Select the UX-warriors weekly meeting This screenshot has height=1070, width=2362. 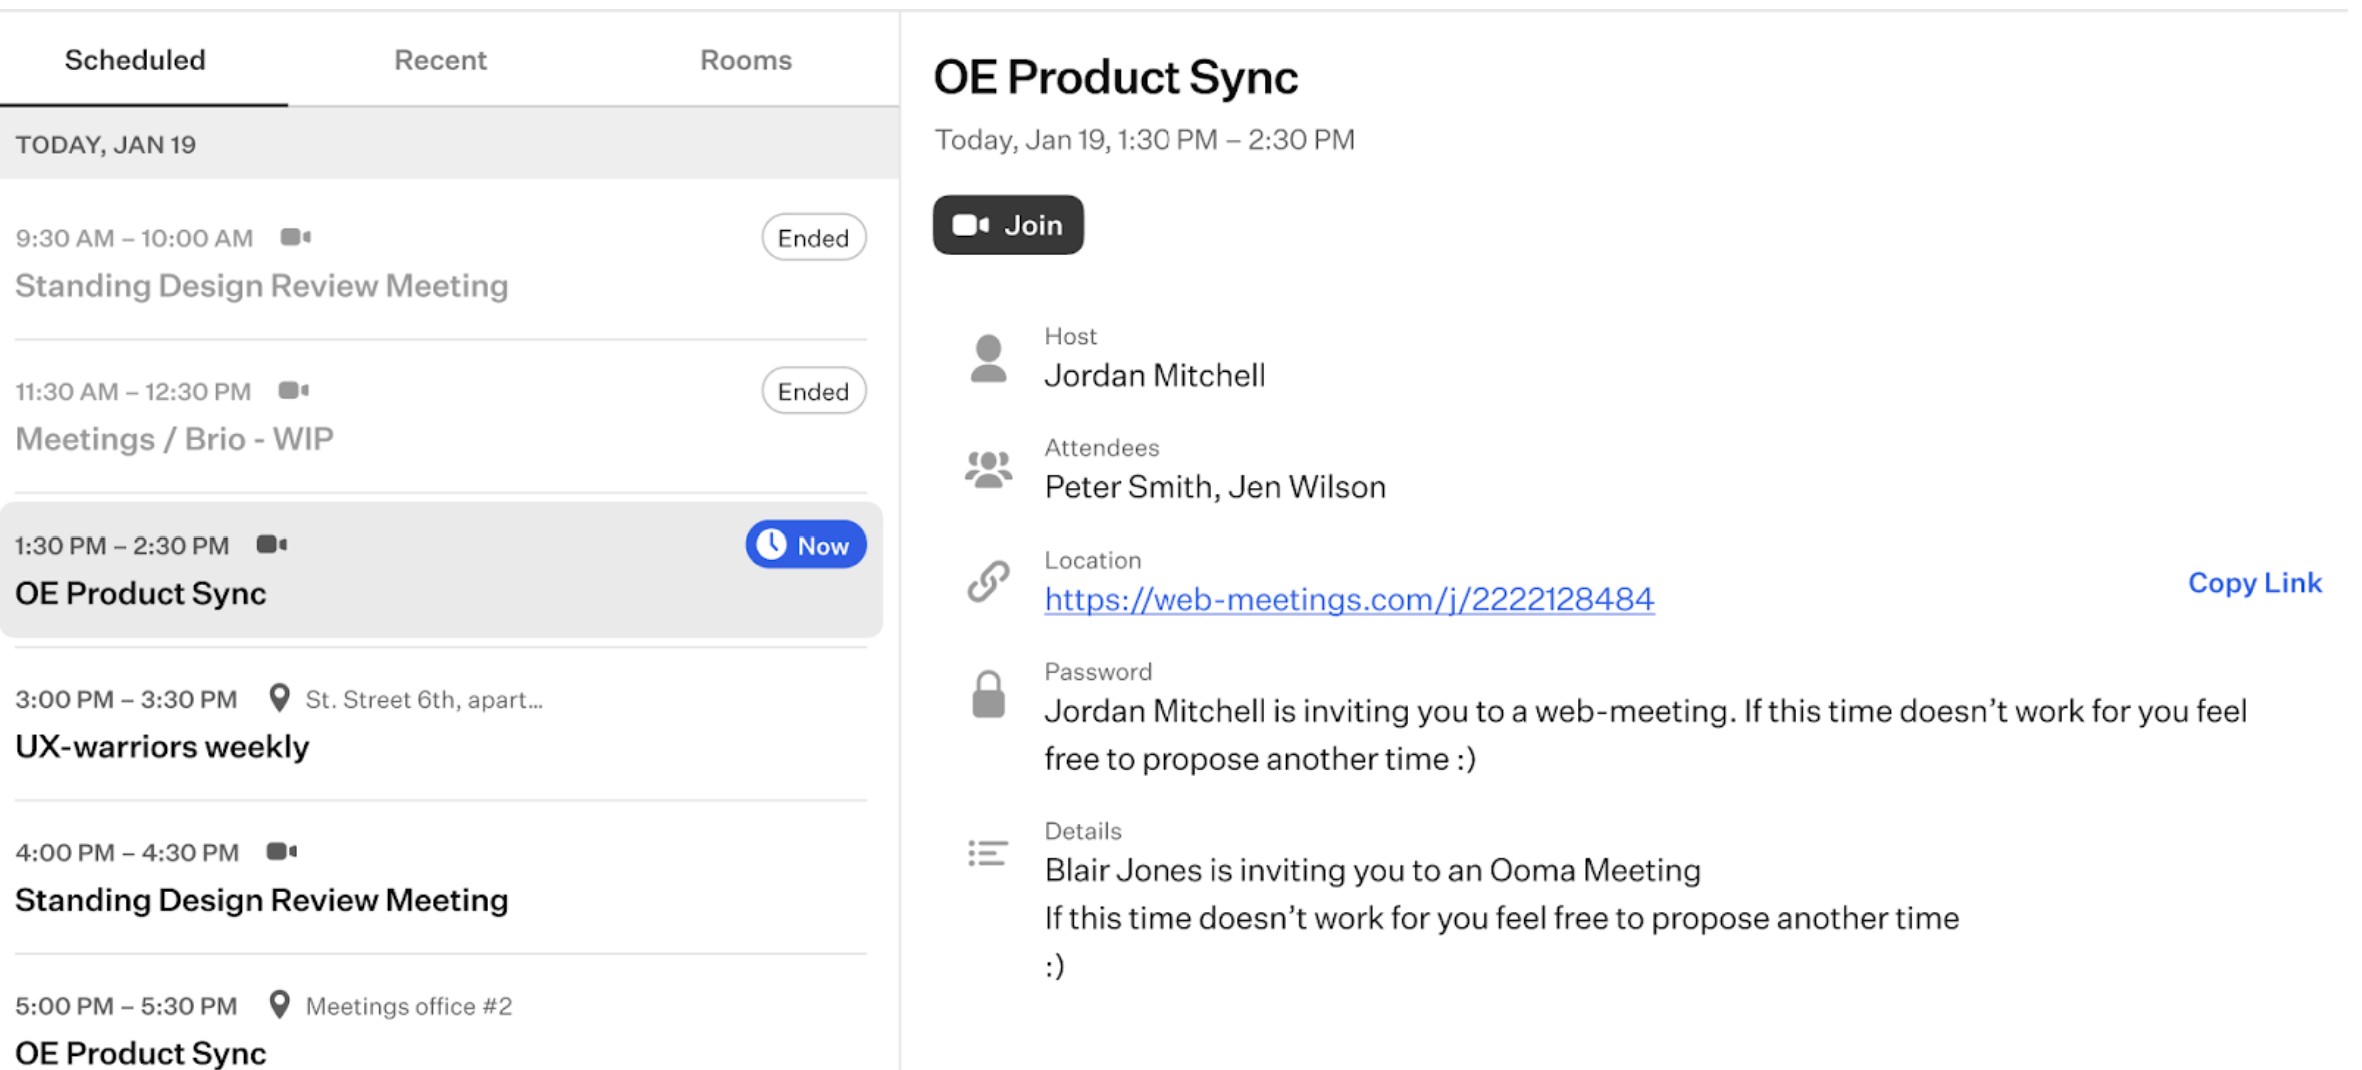[441, 722]
